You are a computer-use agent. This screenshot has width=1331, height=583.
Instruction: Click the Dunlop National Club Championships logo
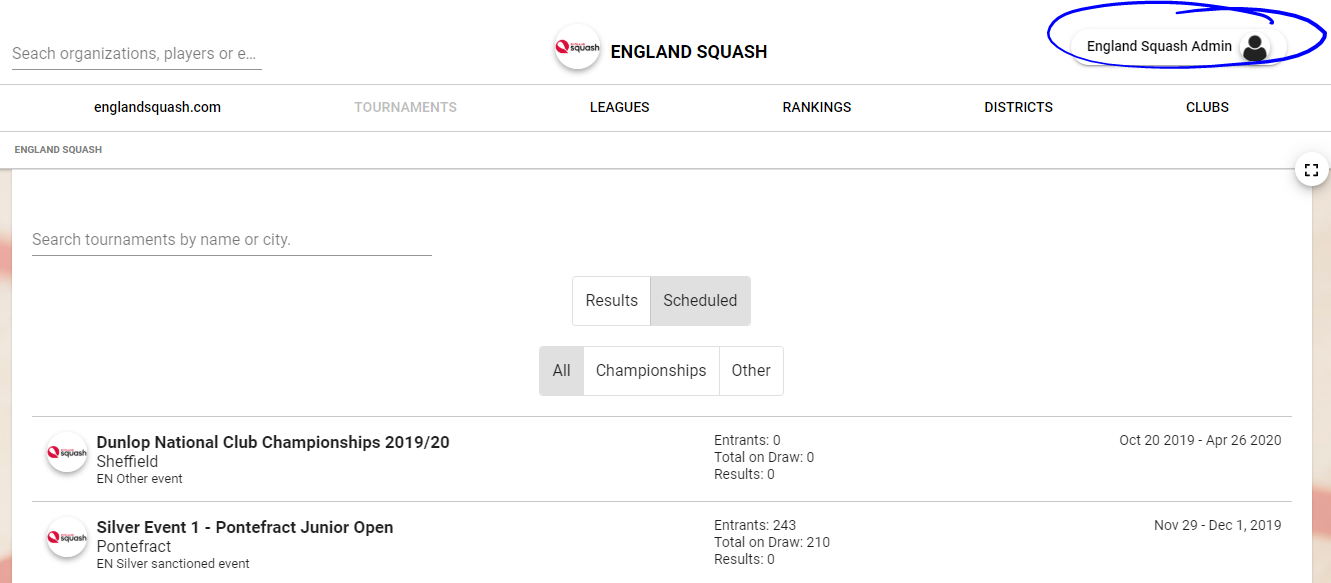pyautogui.click(x=68, y=452)
